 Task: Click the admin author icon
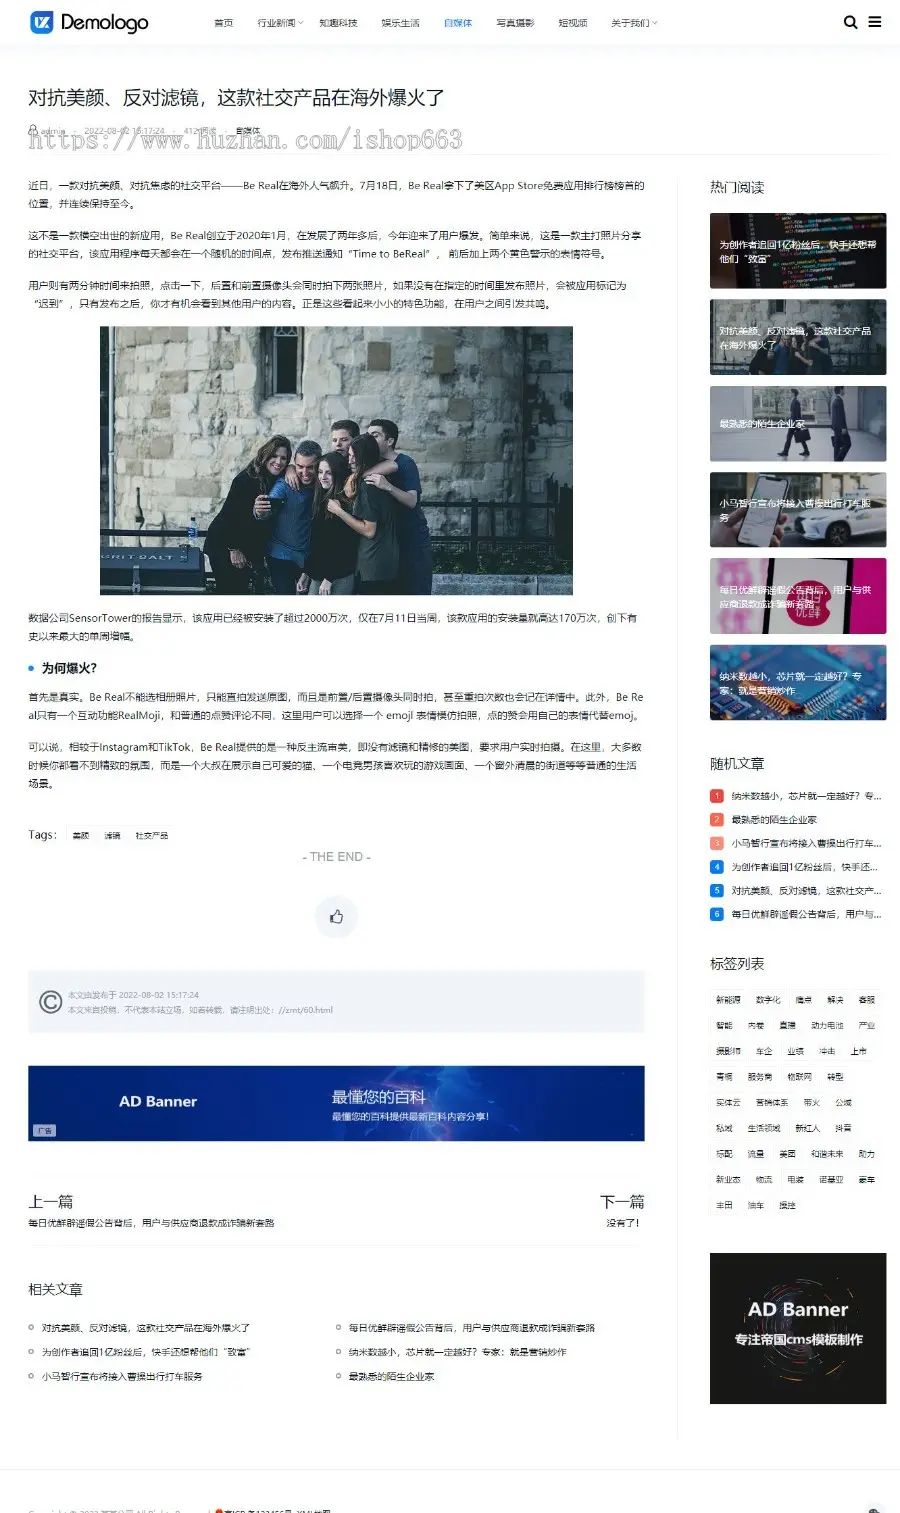tap(33, 130)
